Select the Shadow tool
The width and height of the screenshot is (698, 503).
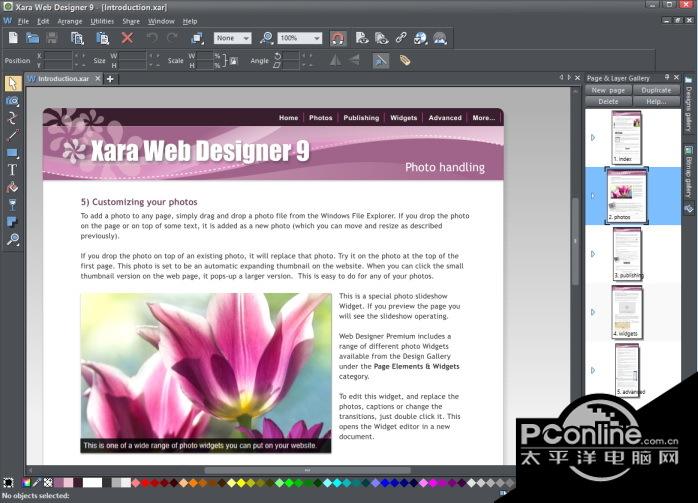pos(12,222)
